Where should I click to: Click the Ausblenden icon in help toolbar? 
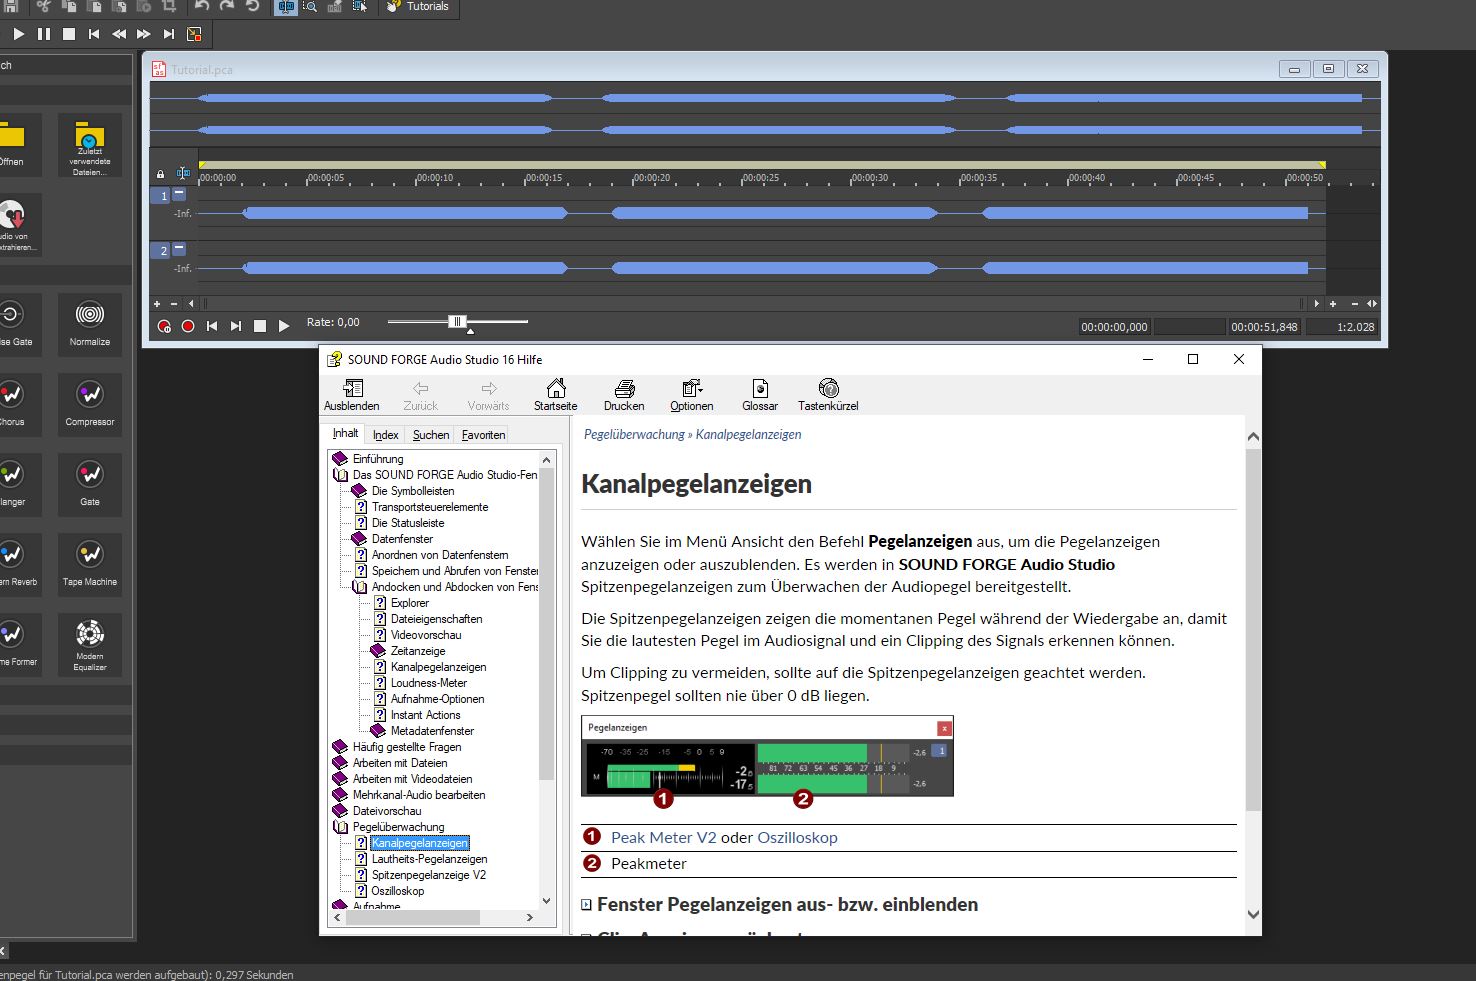[352, 395]
